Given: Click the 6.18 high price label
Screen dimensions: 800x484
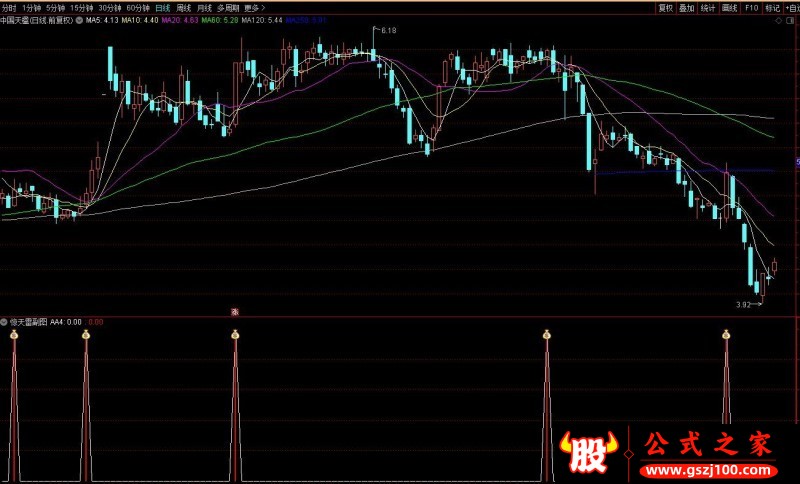Looking at the screenshot, I should click(x=388, y=31).
